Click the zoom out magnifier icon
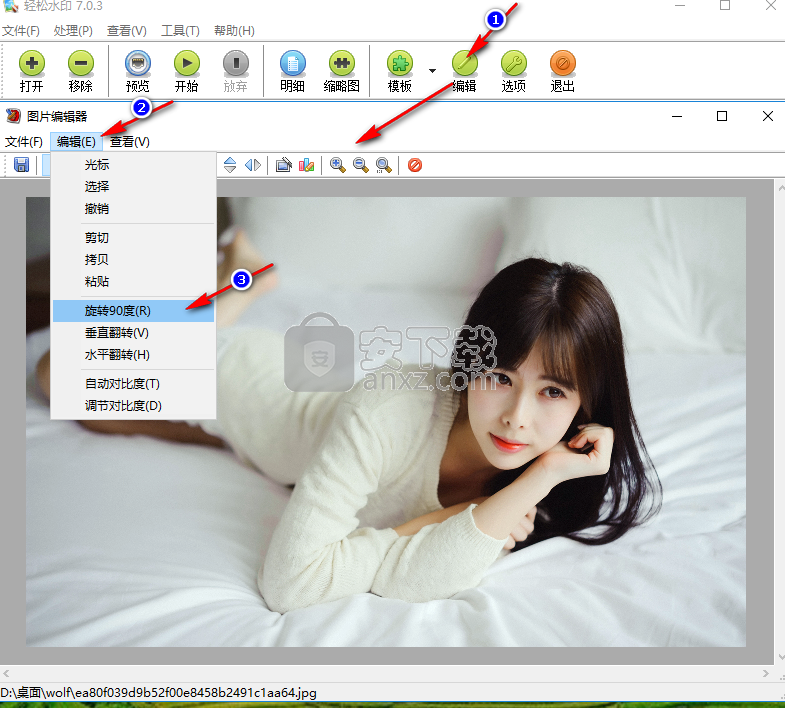Screen dimensions: 785x708 (x=360, y=165)
